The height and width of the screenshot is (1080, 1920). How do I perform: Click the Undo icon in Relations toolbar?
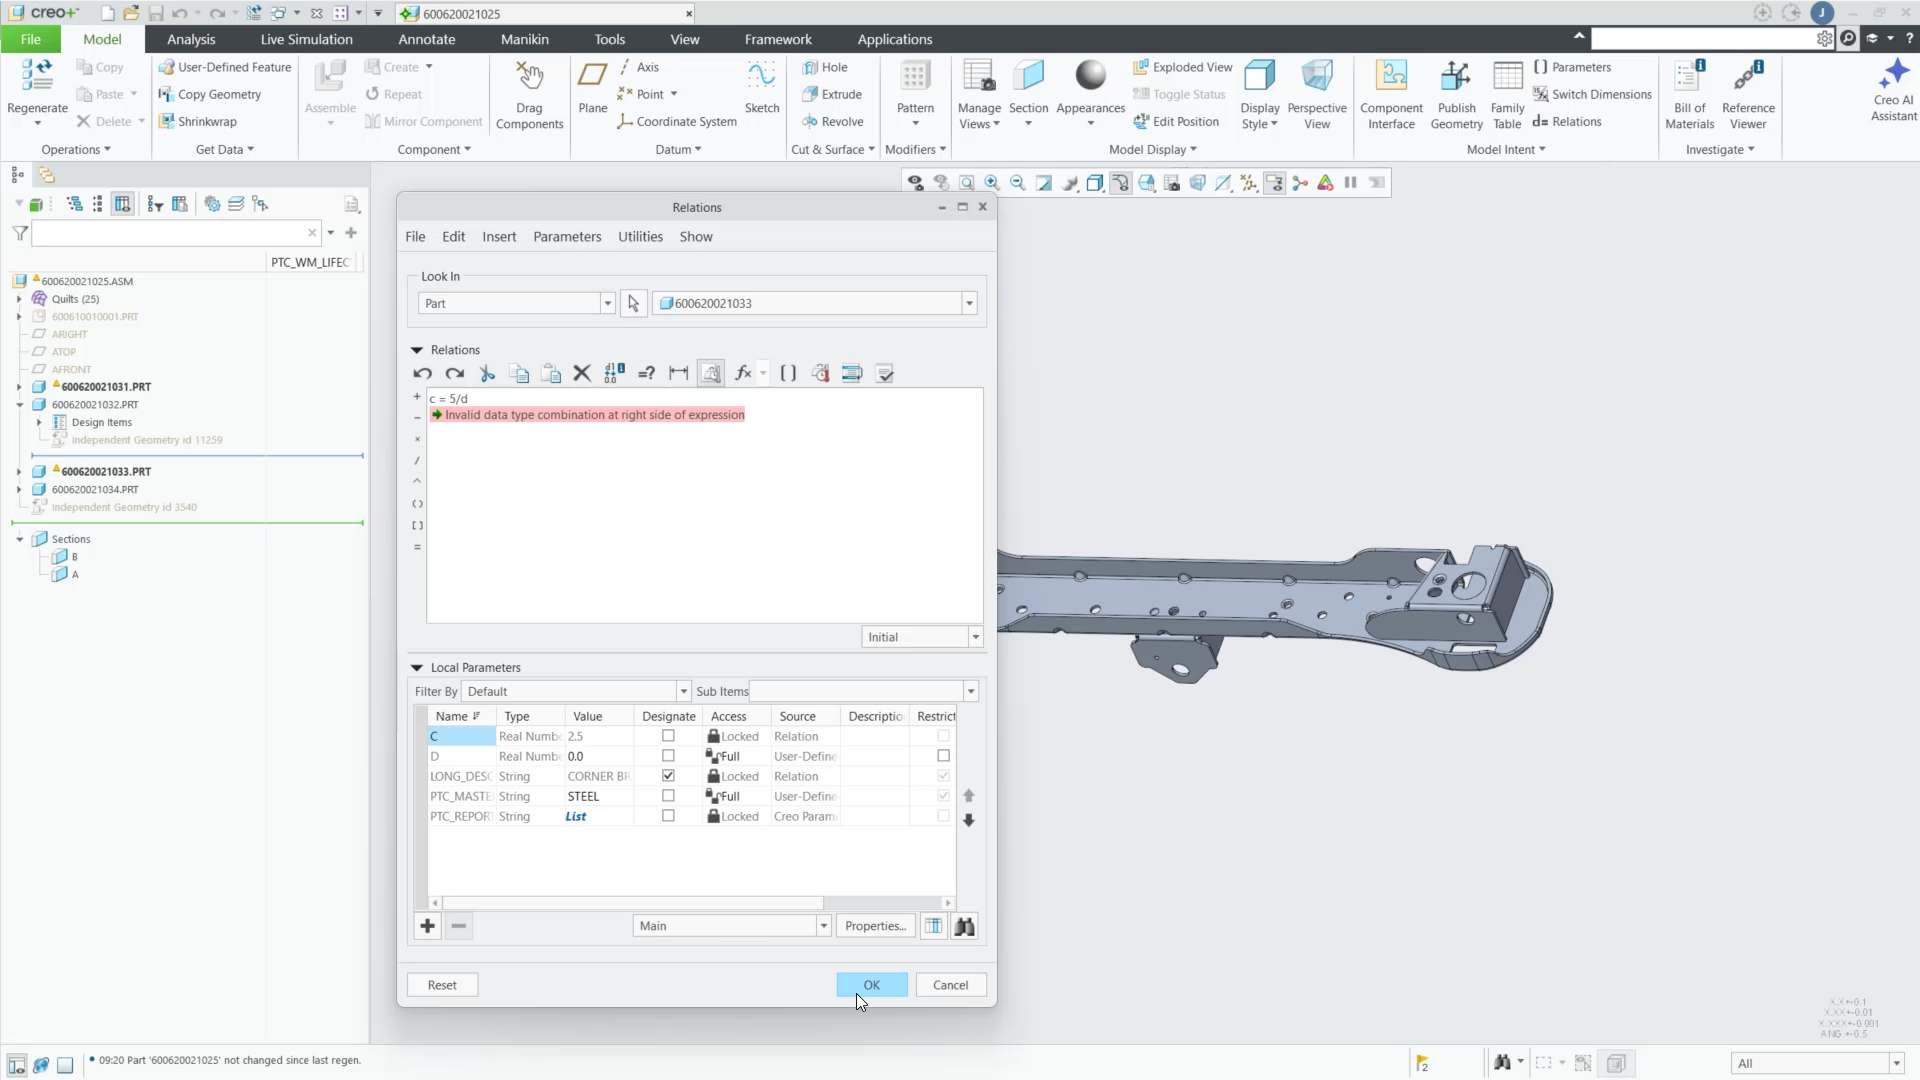coord(422,373)
